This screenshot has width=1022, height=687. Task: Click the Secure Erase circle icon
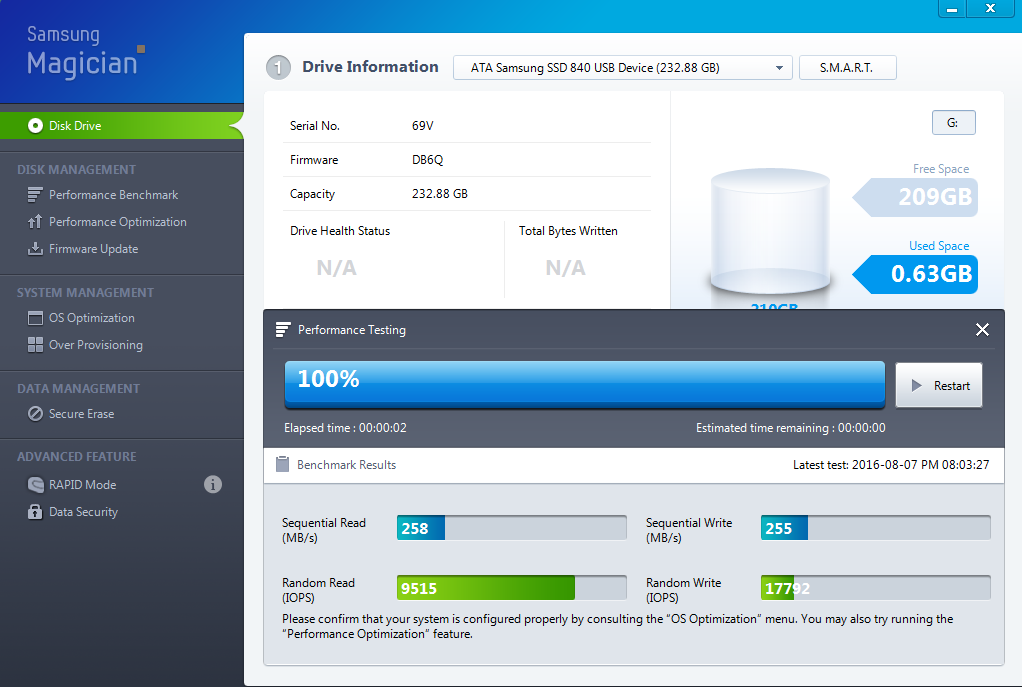(x=35, y=414)
